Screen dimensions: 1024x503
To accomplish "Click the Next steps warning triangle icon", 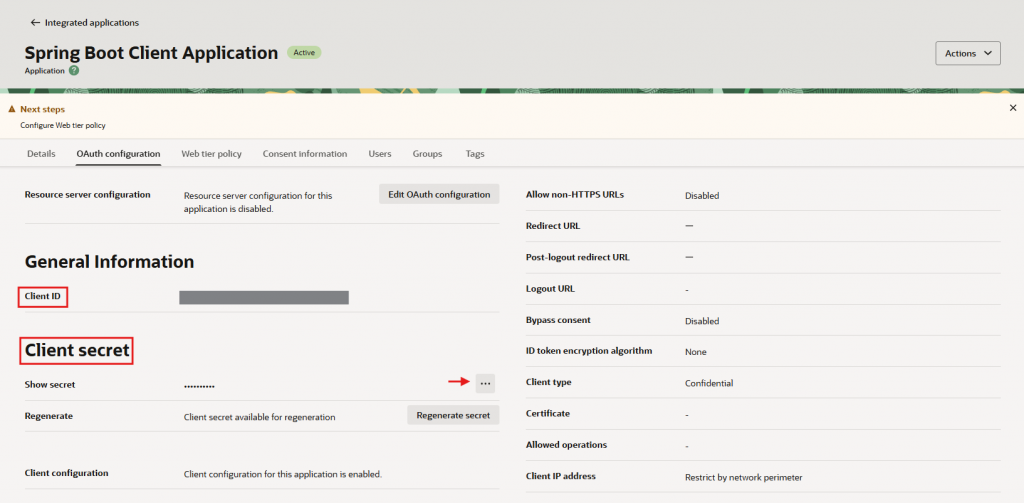I will (12, 109).
